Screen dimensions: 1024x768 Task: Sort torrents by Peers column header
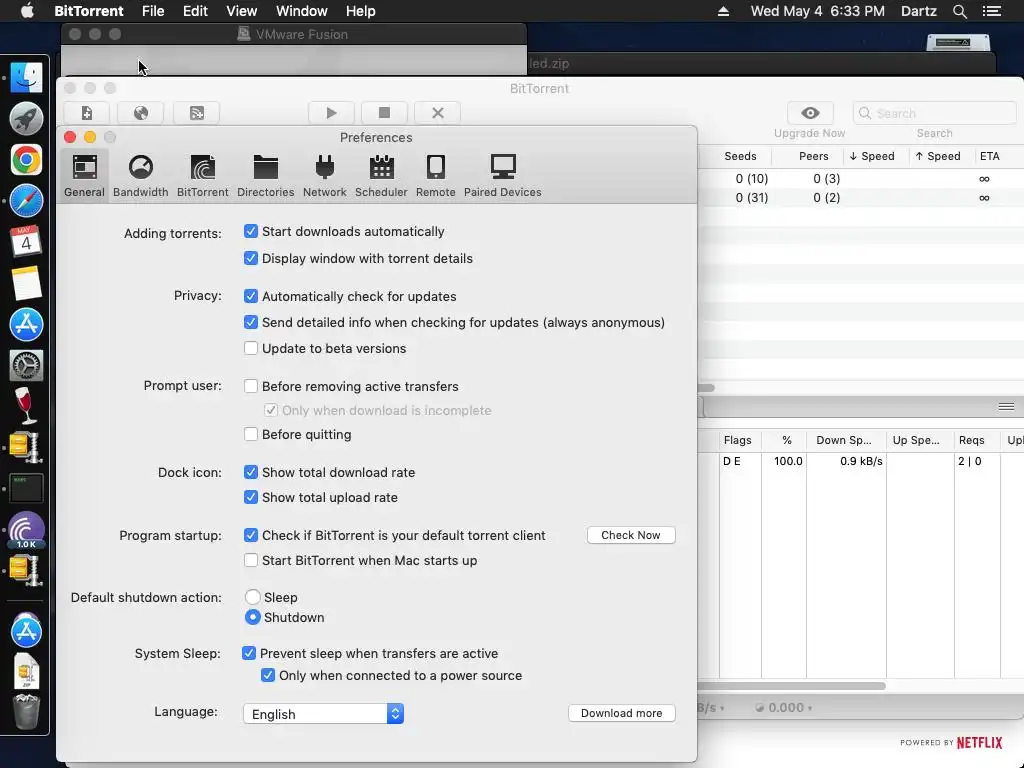(813, 156)
